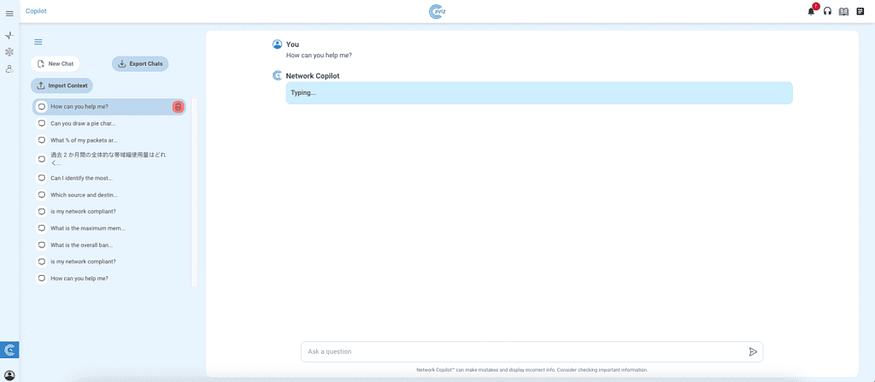Open the 'Can you draw a pie char...' chat
The width and height of the screenshot is (875, 382).
pos(109,123)
